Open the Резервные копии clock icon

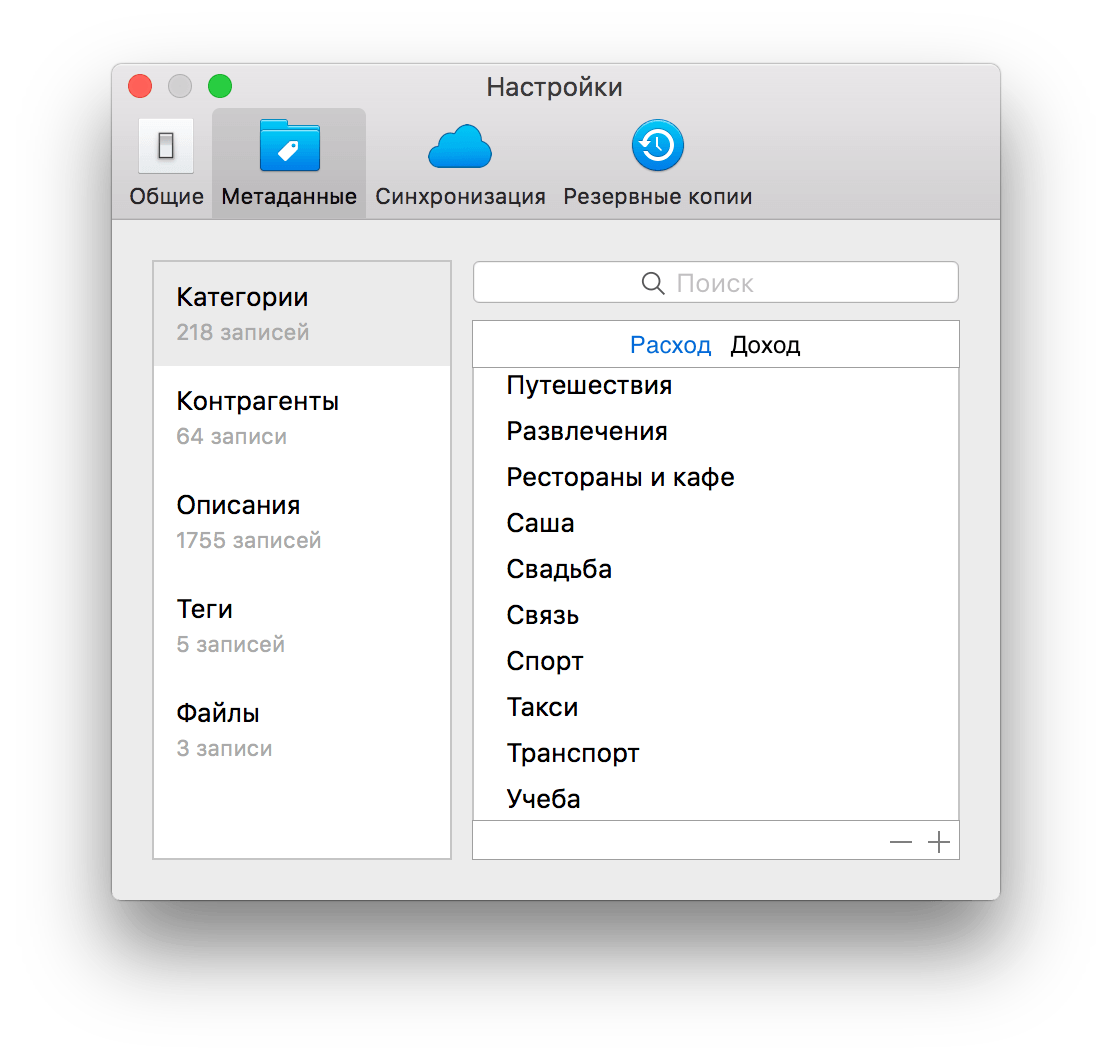click(x=657, y=145)
